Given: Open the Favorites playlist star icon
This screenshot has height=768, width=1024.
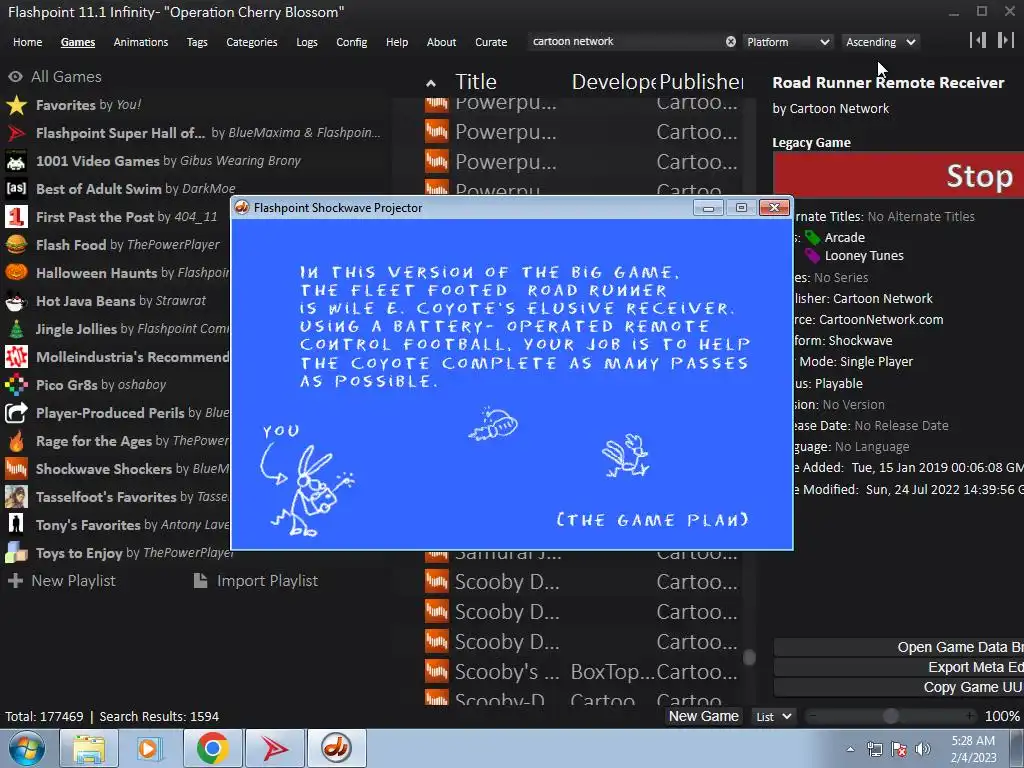Looking at the screenshot, I should click(16, 104).
